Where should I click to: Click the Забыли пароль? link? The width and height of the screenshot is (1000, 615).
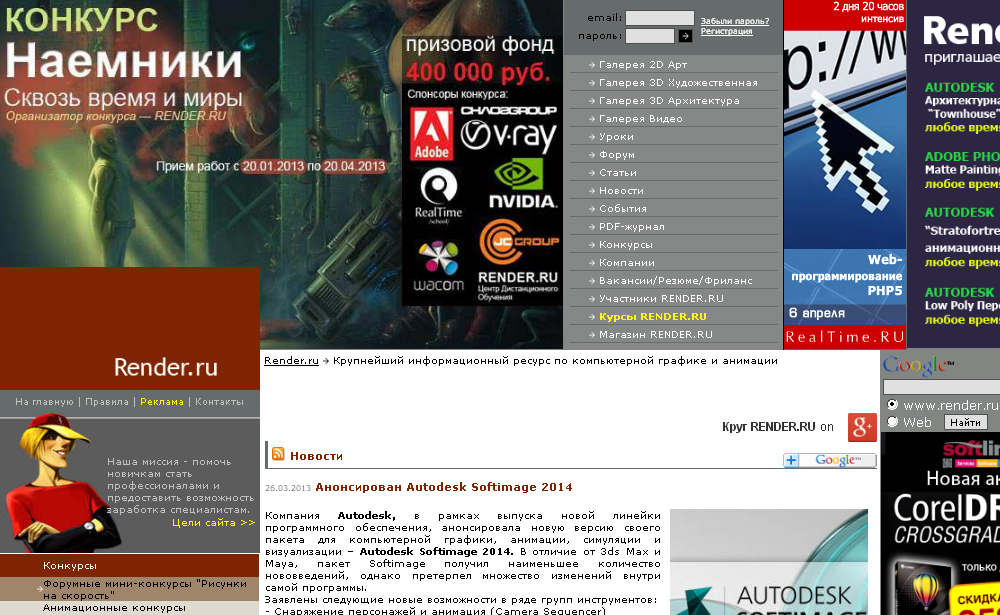[x=735, y=21]
